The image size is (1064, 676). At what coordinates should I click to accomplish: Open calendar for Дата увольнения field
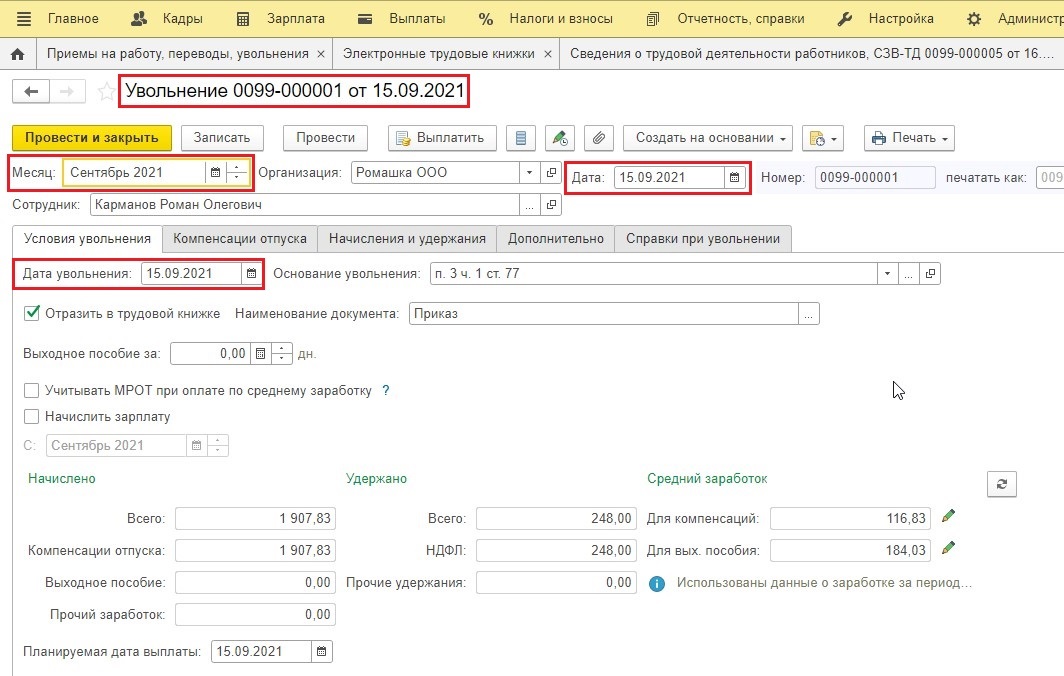click(x=251, y=274)
